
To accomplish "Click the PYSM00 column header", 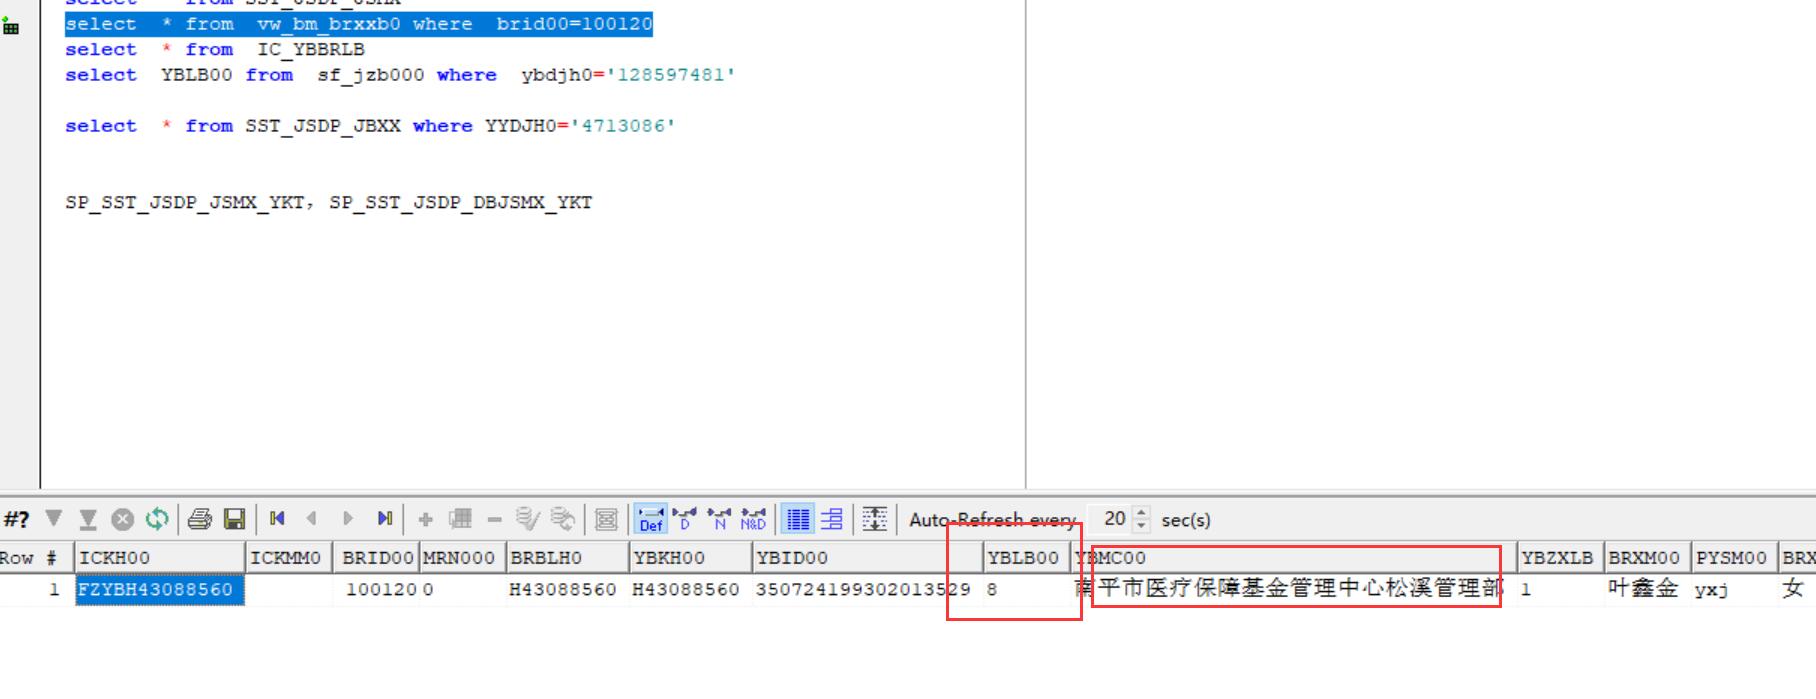I will (x=1734, y=558).
